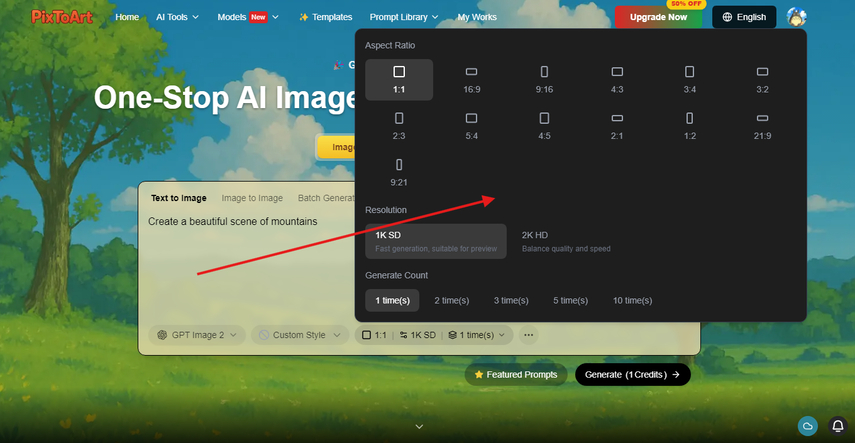The width and height of the screenshot is (855, 443).
Task: Expand the AI Tools menu
Action: (x=177, y=17)
